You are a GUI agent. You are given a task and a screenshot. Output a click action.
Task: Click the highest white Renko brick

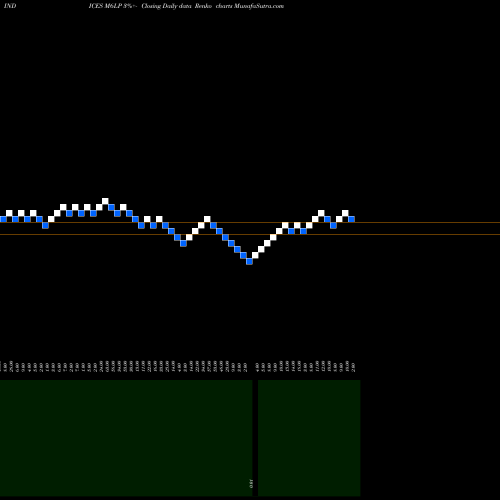[105, 201]
